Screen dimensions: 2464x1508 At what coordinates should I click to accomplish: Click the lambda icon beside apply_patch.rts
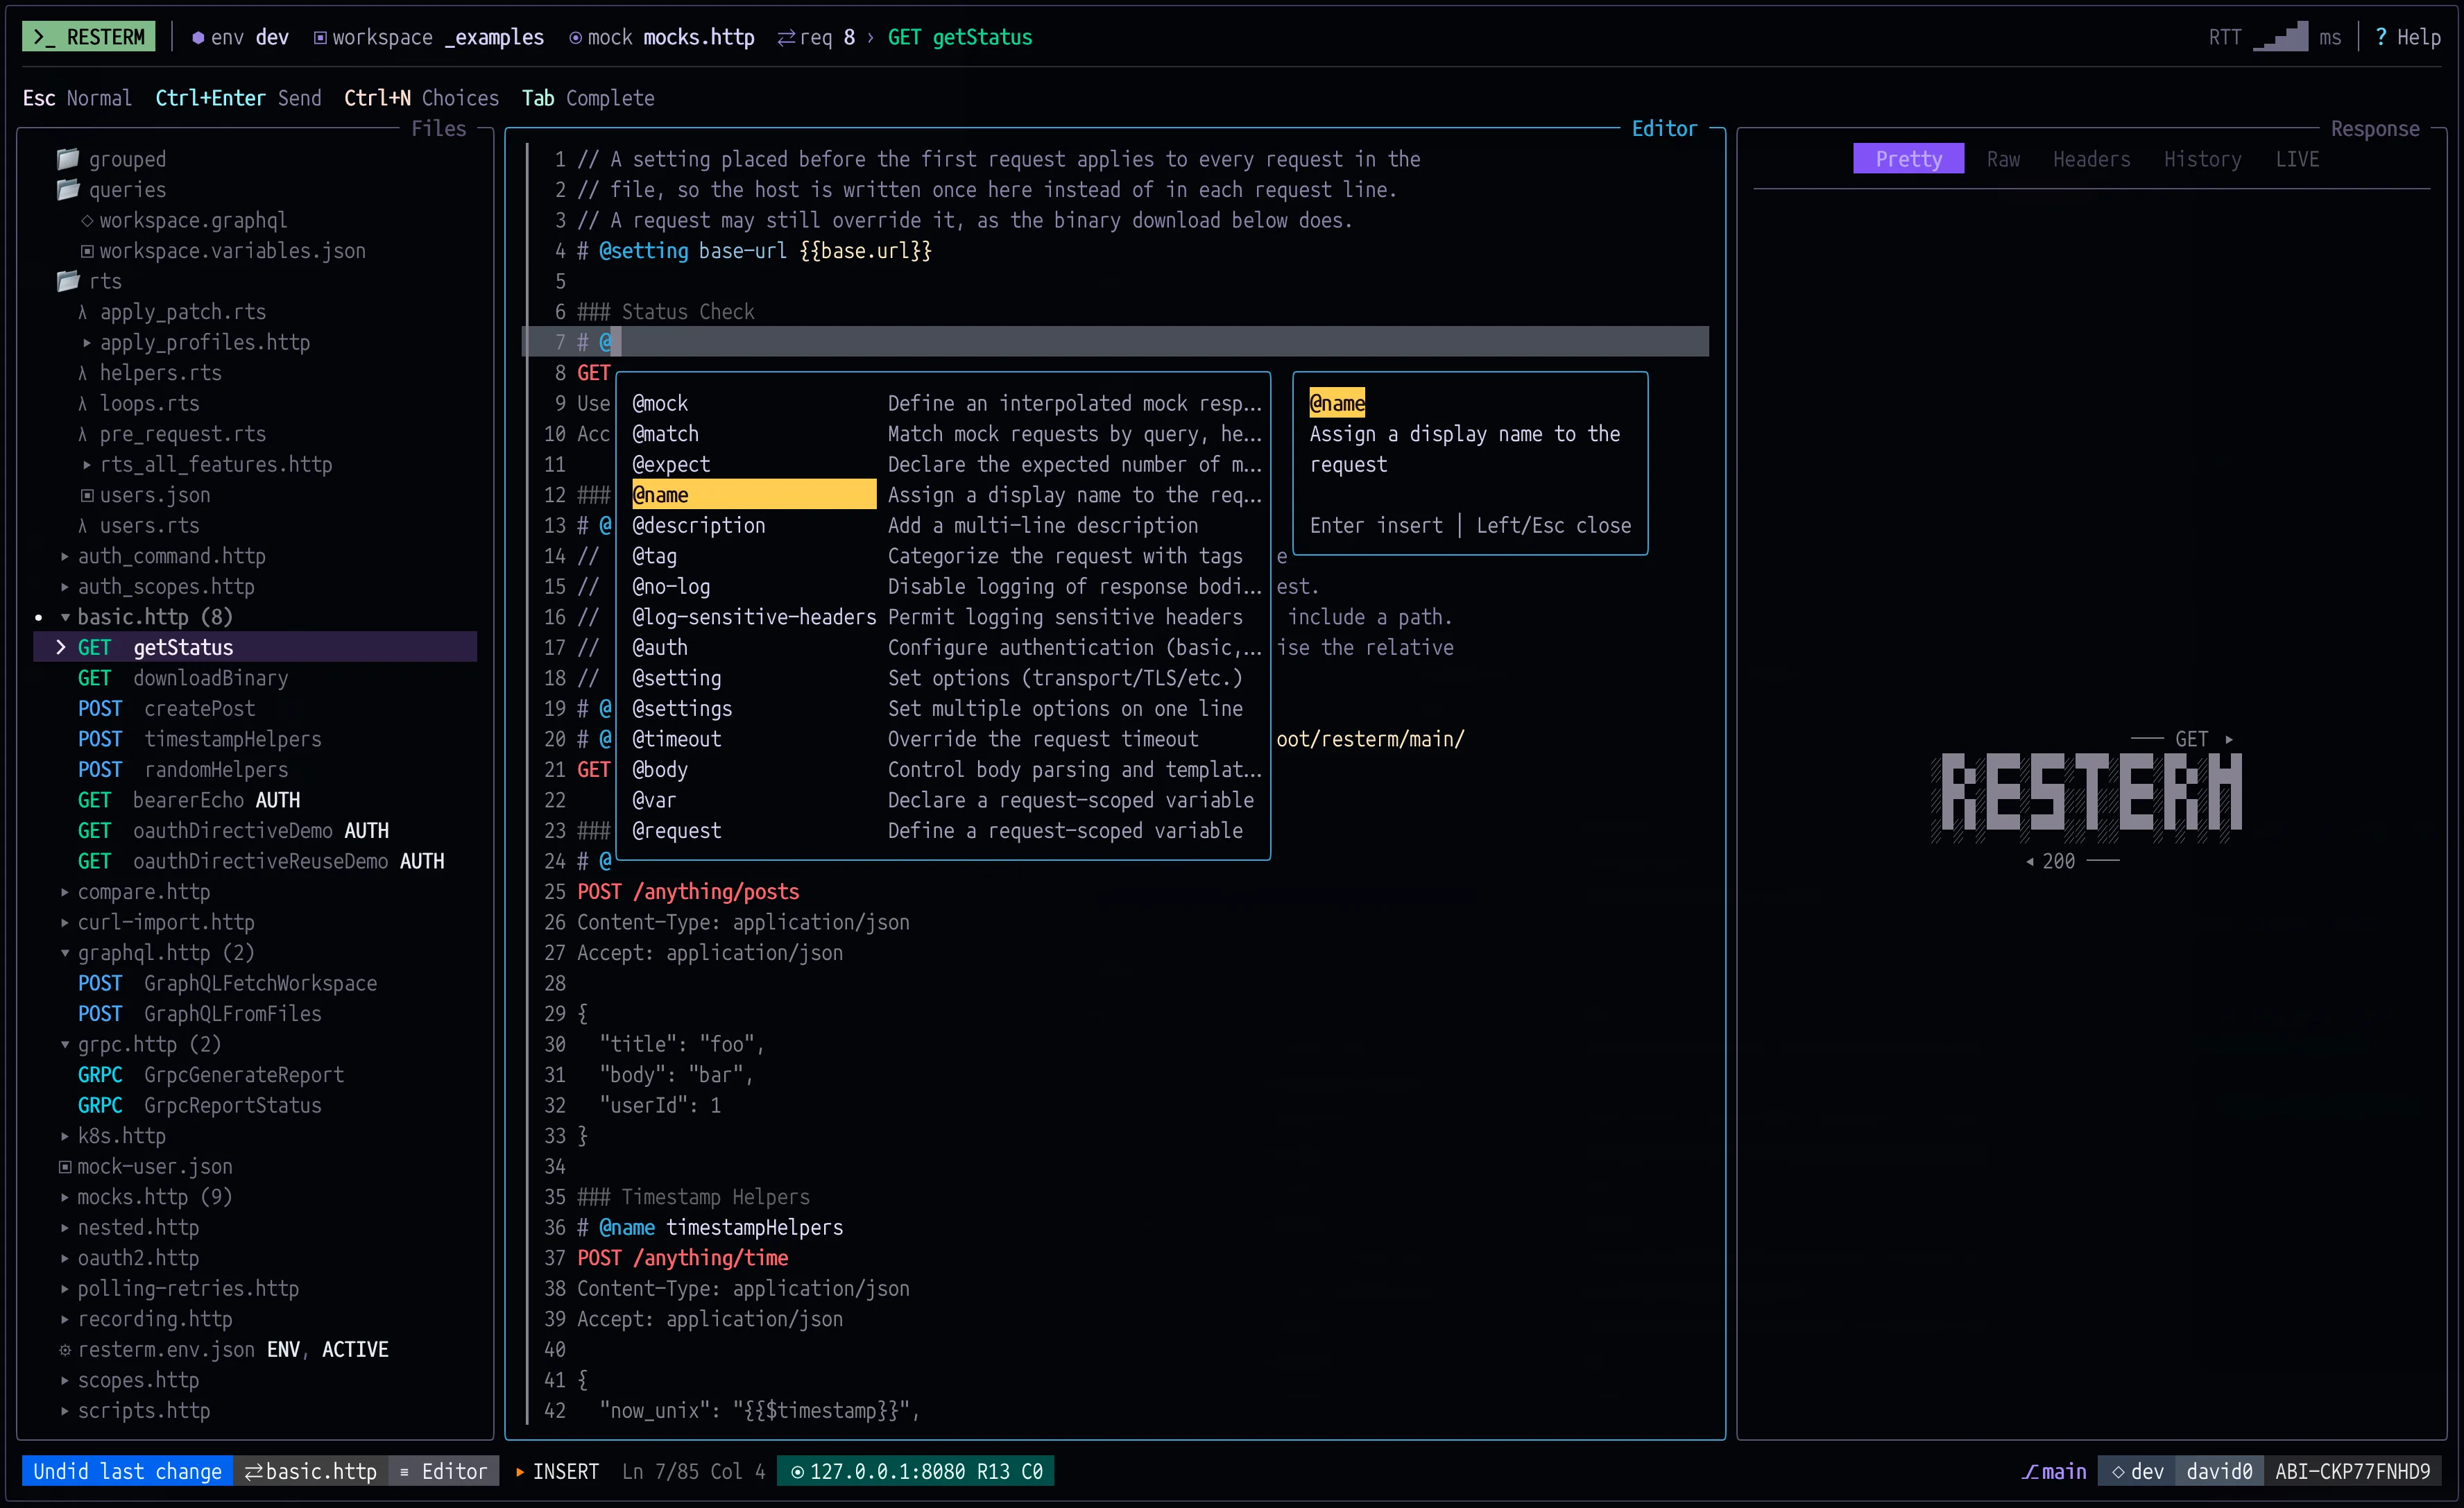coord(83,312)
